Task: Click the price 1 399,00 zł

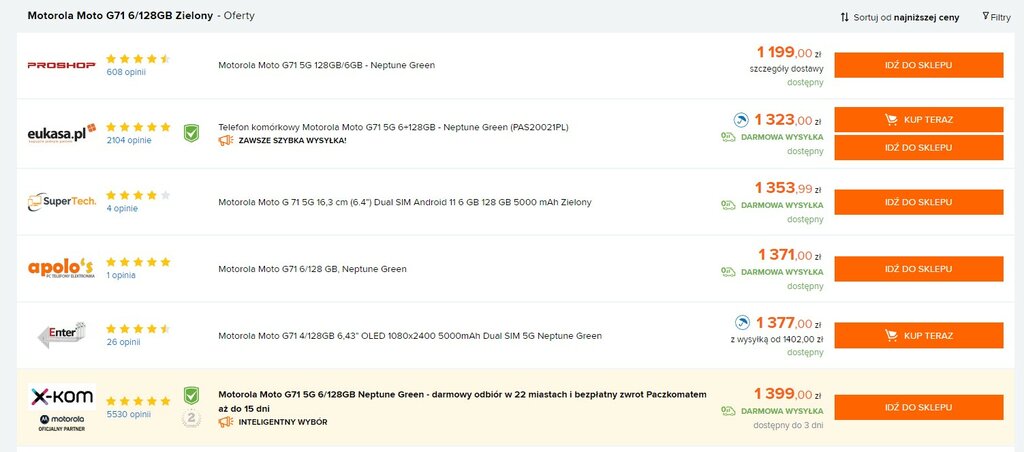Action: click(x=788, y=395)
